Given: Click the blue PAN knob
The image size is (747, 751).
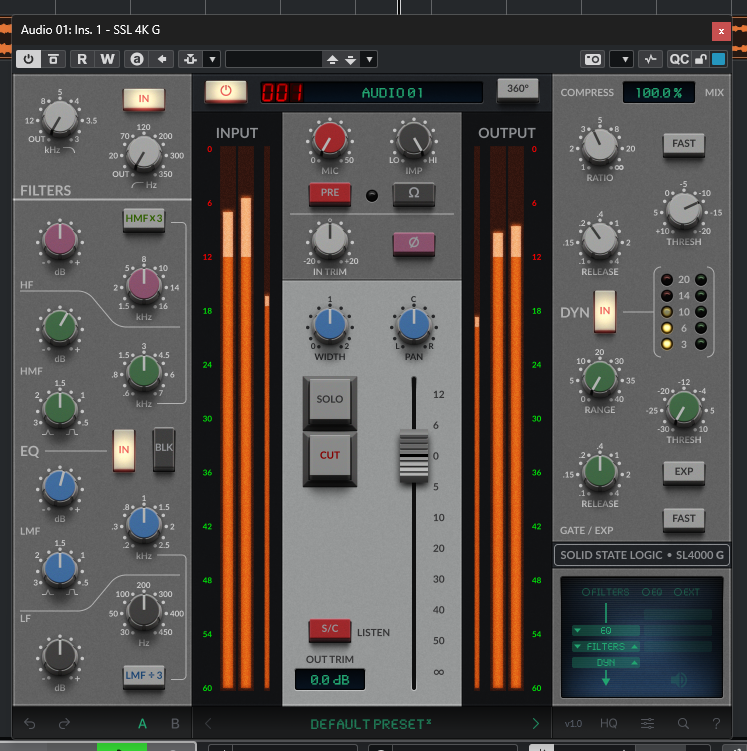Looking at the screenshot, I should click(414, 325).
